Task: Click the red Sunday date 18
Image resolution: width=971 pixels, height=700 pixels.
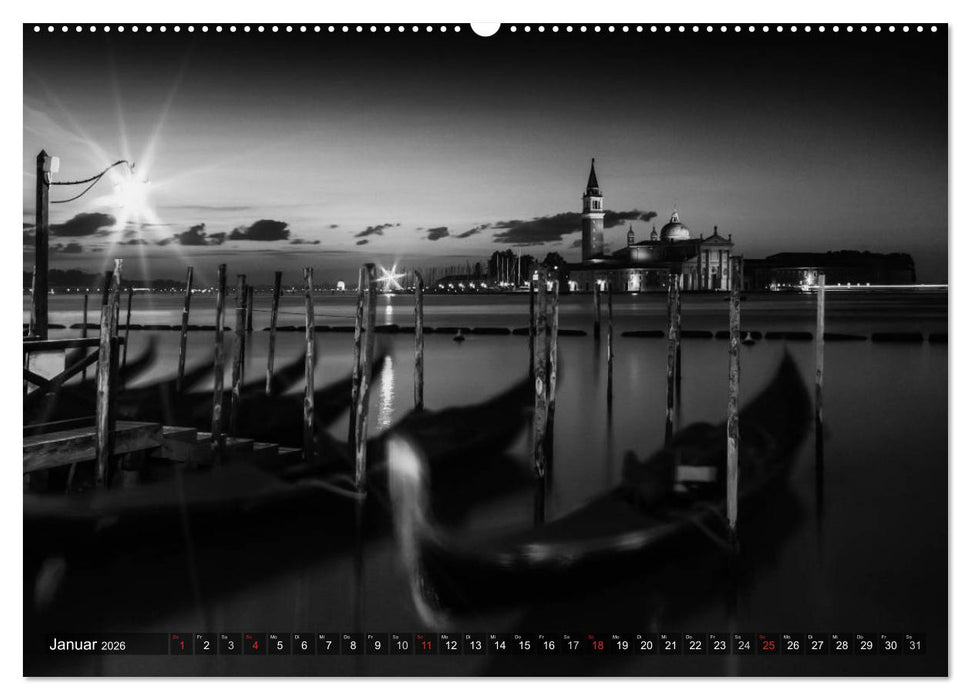Action: (599, 646)
